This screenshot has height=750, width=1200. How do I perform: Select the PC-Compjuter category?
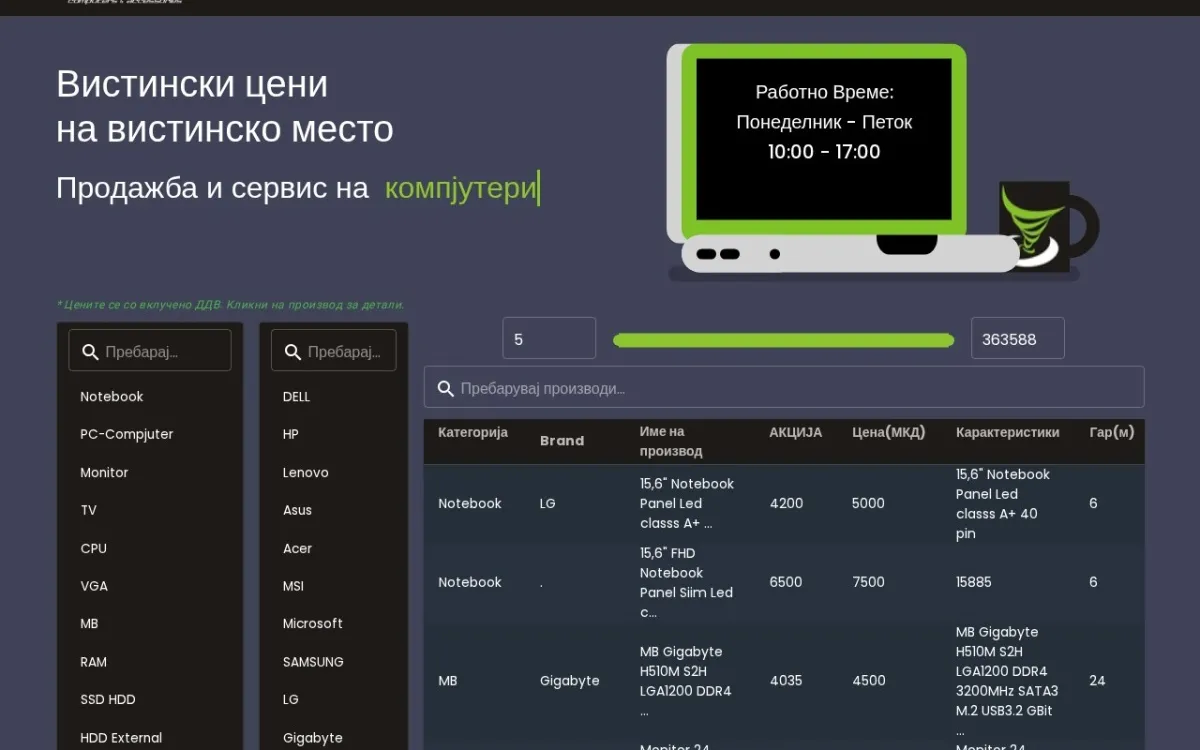tap(127, 434)
